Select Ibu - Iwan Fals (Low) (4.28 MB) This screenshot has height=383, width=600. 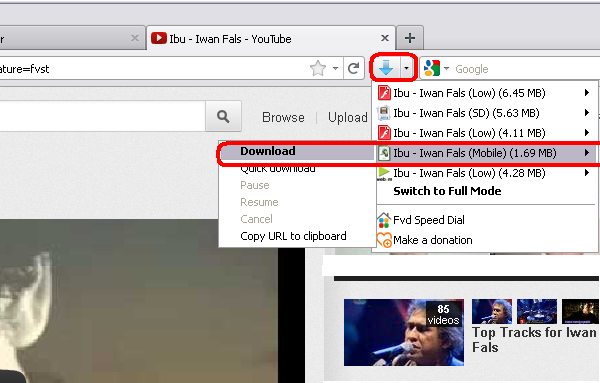pos(485,173)
